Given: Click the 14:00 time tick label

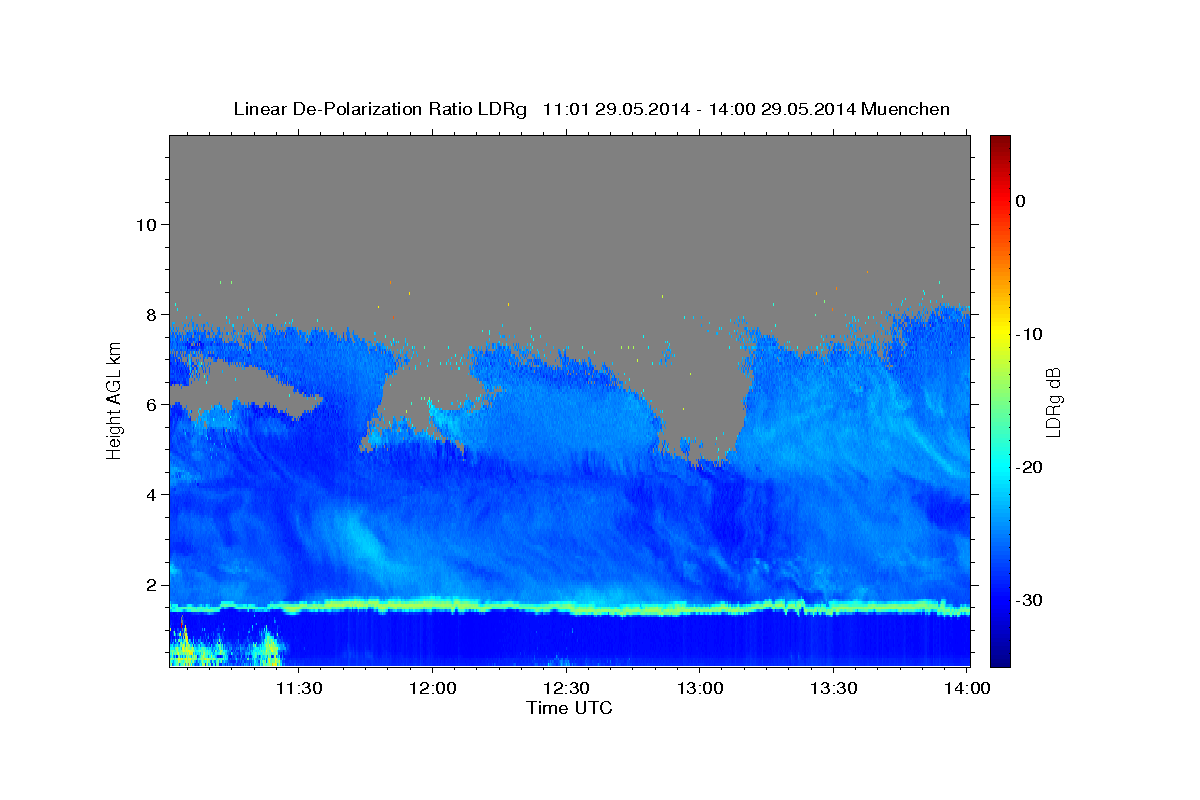Looking at the screenshot, I should click(x=966, y=688).
